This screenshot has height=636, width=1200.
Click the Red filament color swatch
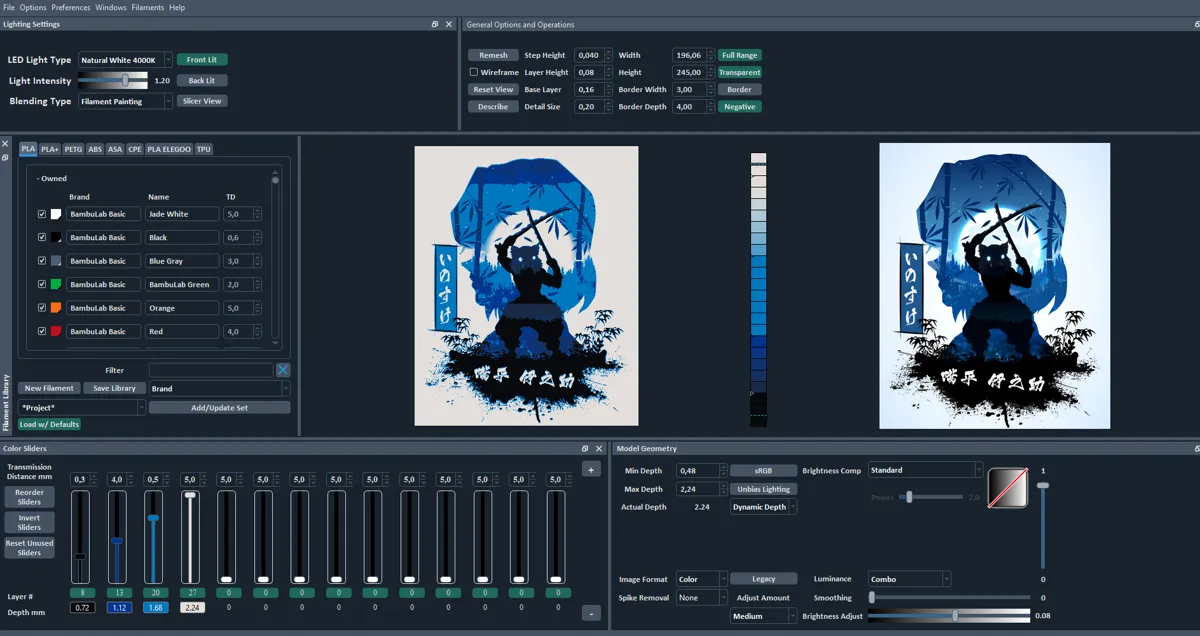click(x=56, y=331)
